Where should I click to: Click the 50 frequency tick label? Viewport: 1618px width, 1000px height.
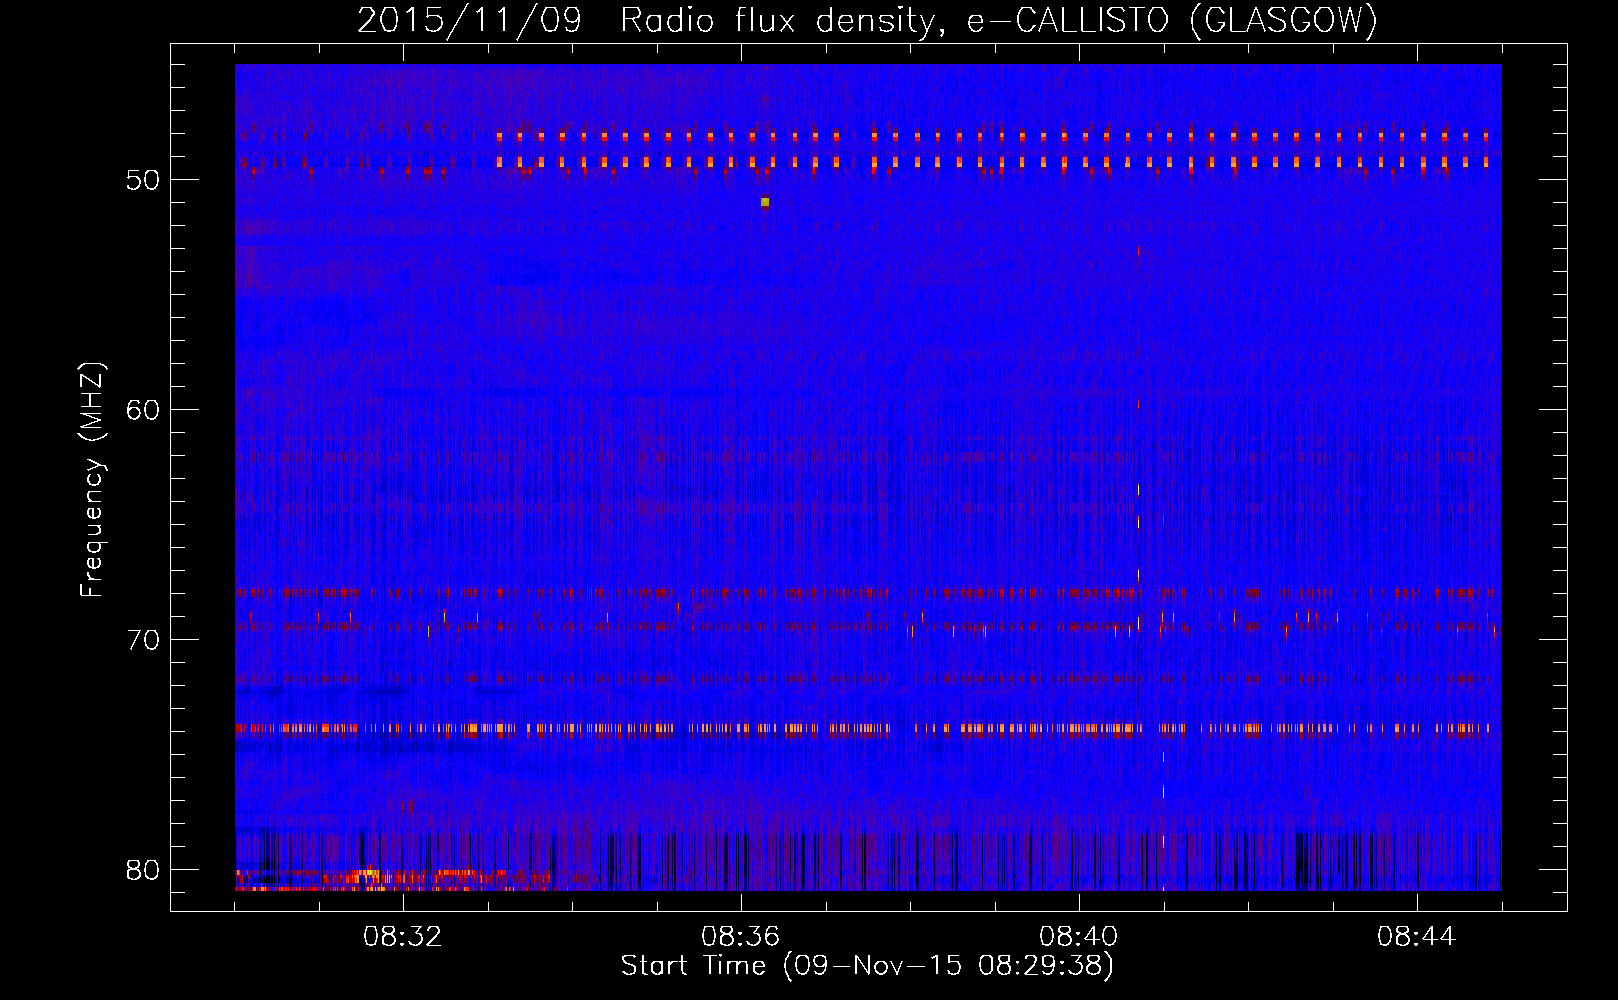143,180
